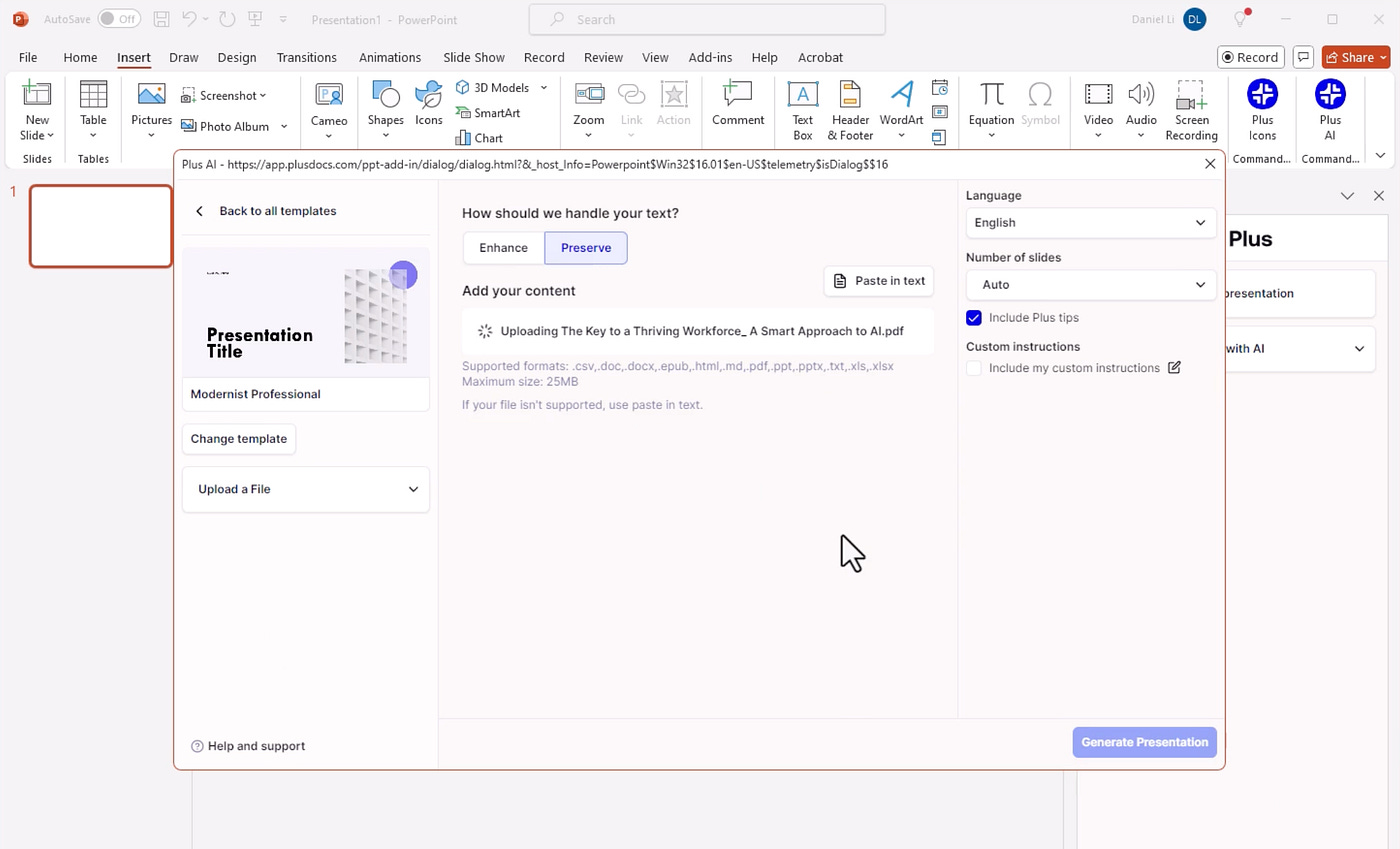Click the Zoom icon in ribbon
1400x849 pixels.
(x=589, y=95)
